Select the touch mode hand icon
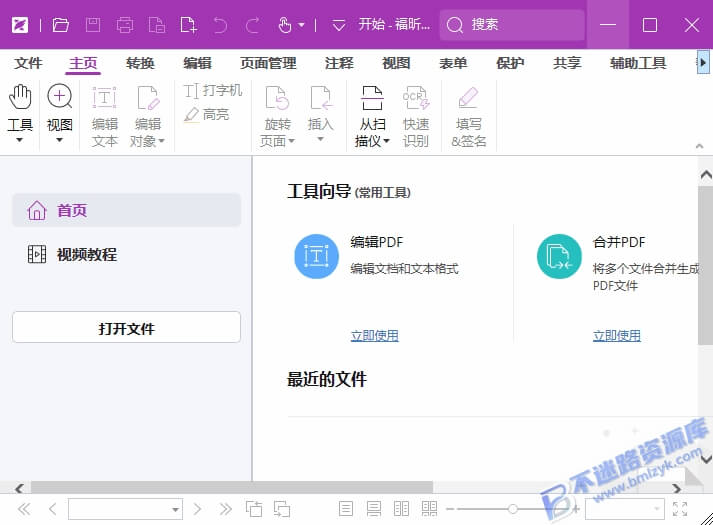This screenshot has height=525, width=713. (285, 25)
